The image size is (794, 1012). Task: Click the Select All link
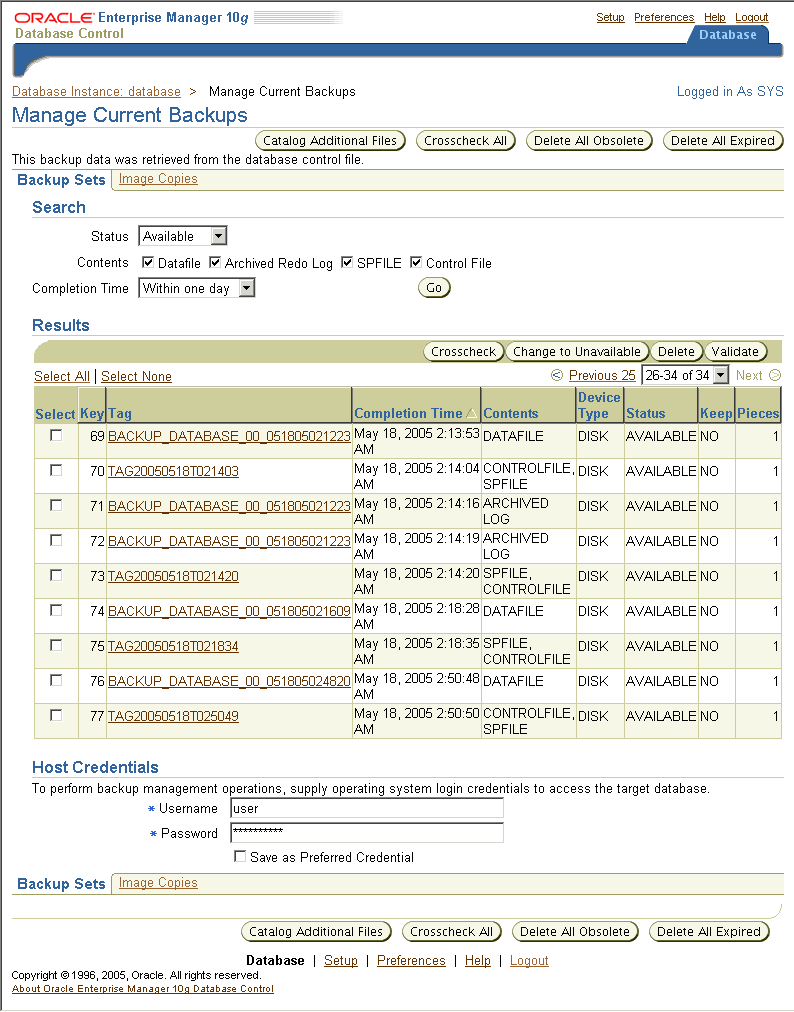point(61,376)
